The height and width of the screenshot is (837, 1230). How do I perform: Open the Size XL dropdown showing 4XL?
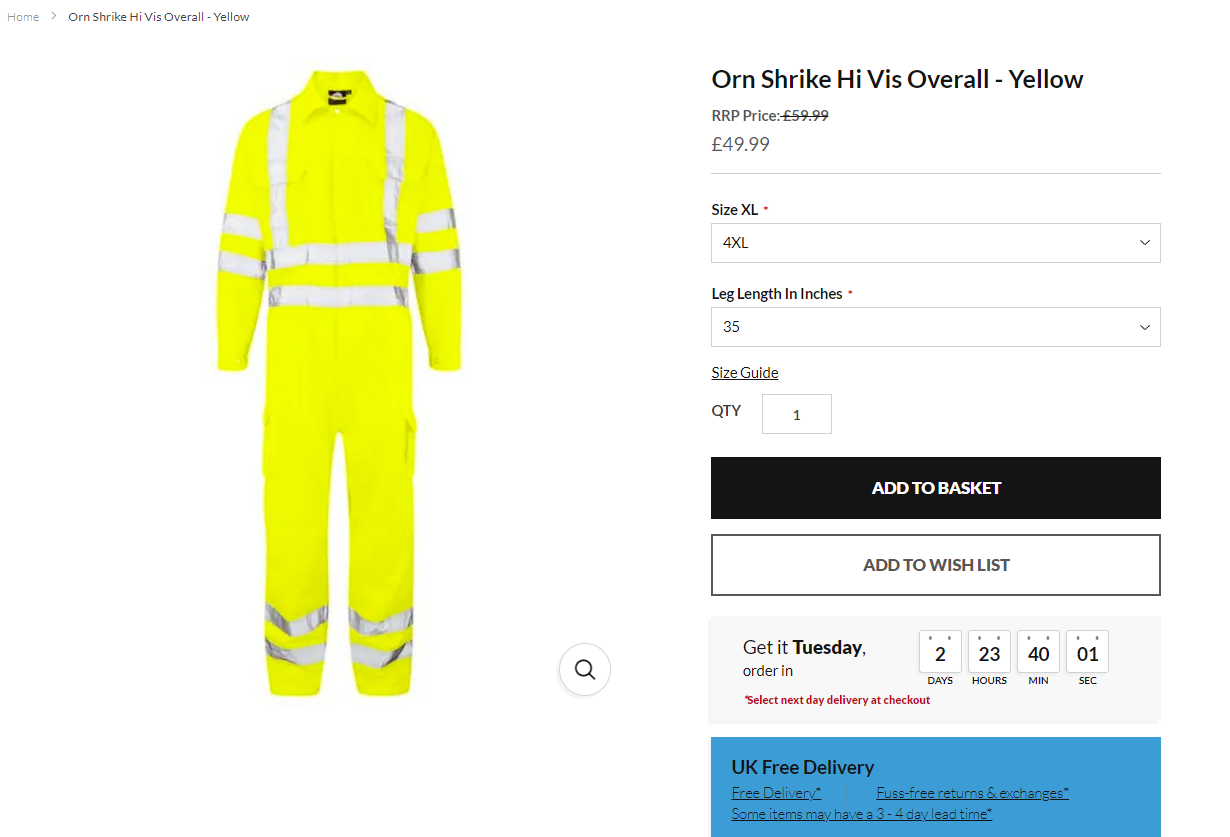coord(935,243)
